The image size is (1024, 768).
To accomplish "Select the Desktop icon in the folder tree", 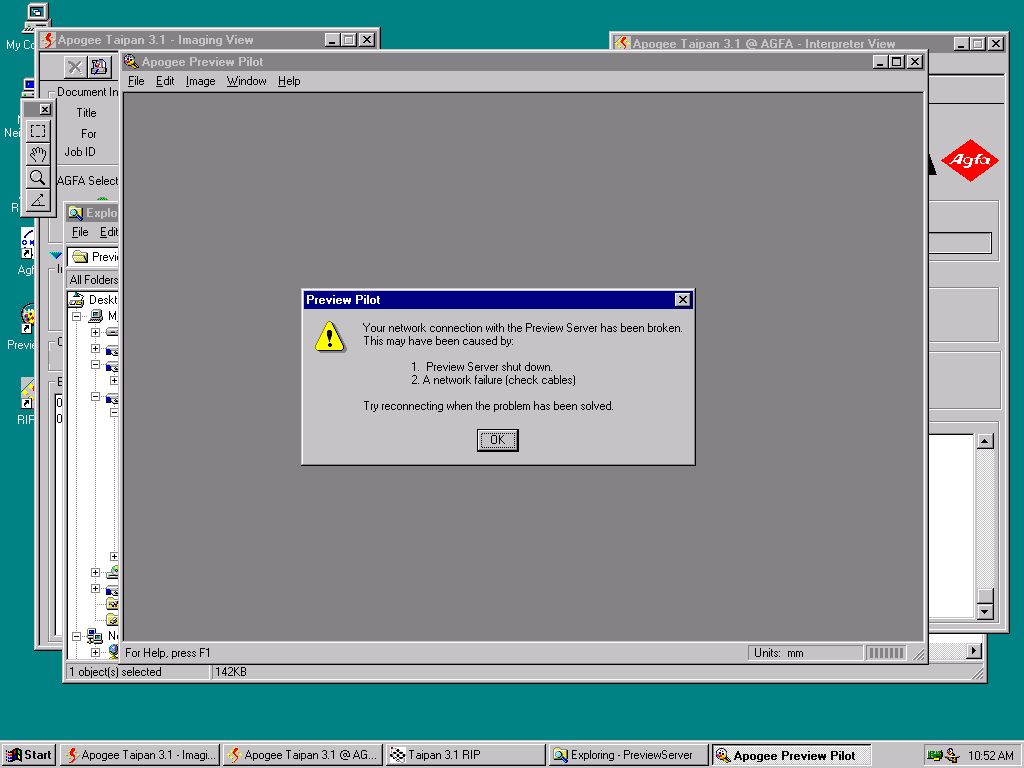I will coord(76,300).
